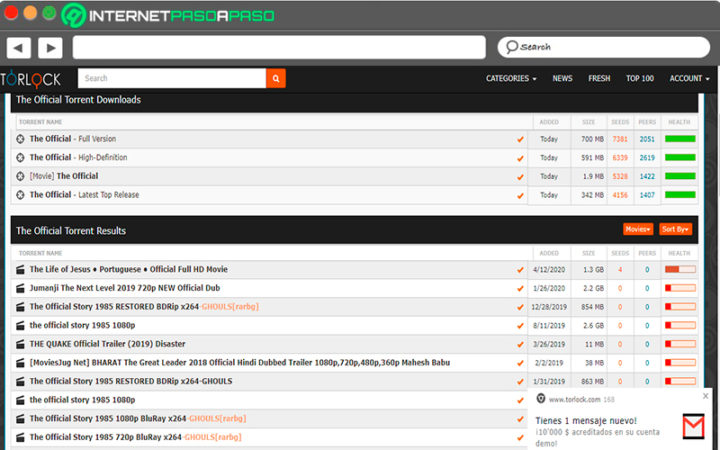Open the Top 100 page
The width and height of the screenshot is (720, 450).
[x=640, y=78]
